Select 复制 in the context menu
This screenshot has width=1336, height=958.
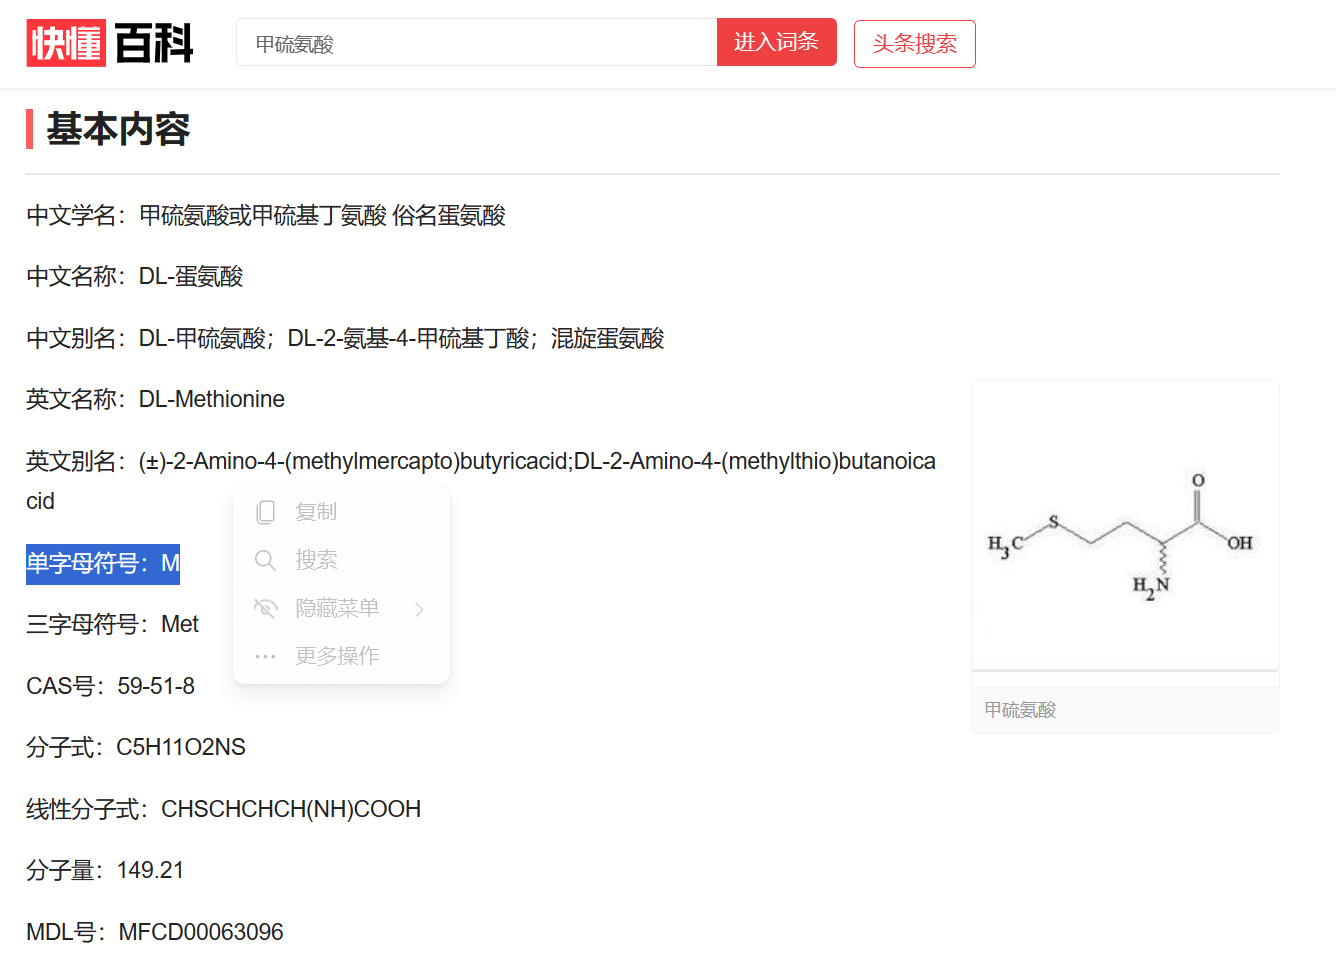tap(316, 512)
